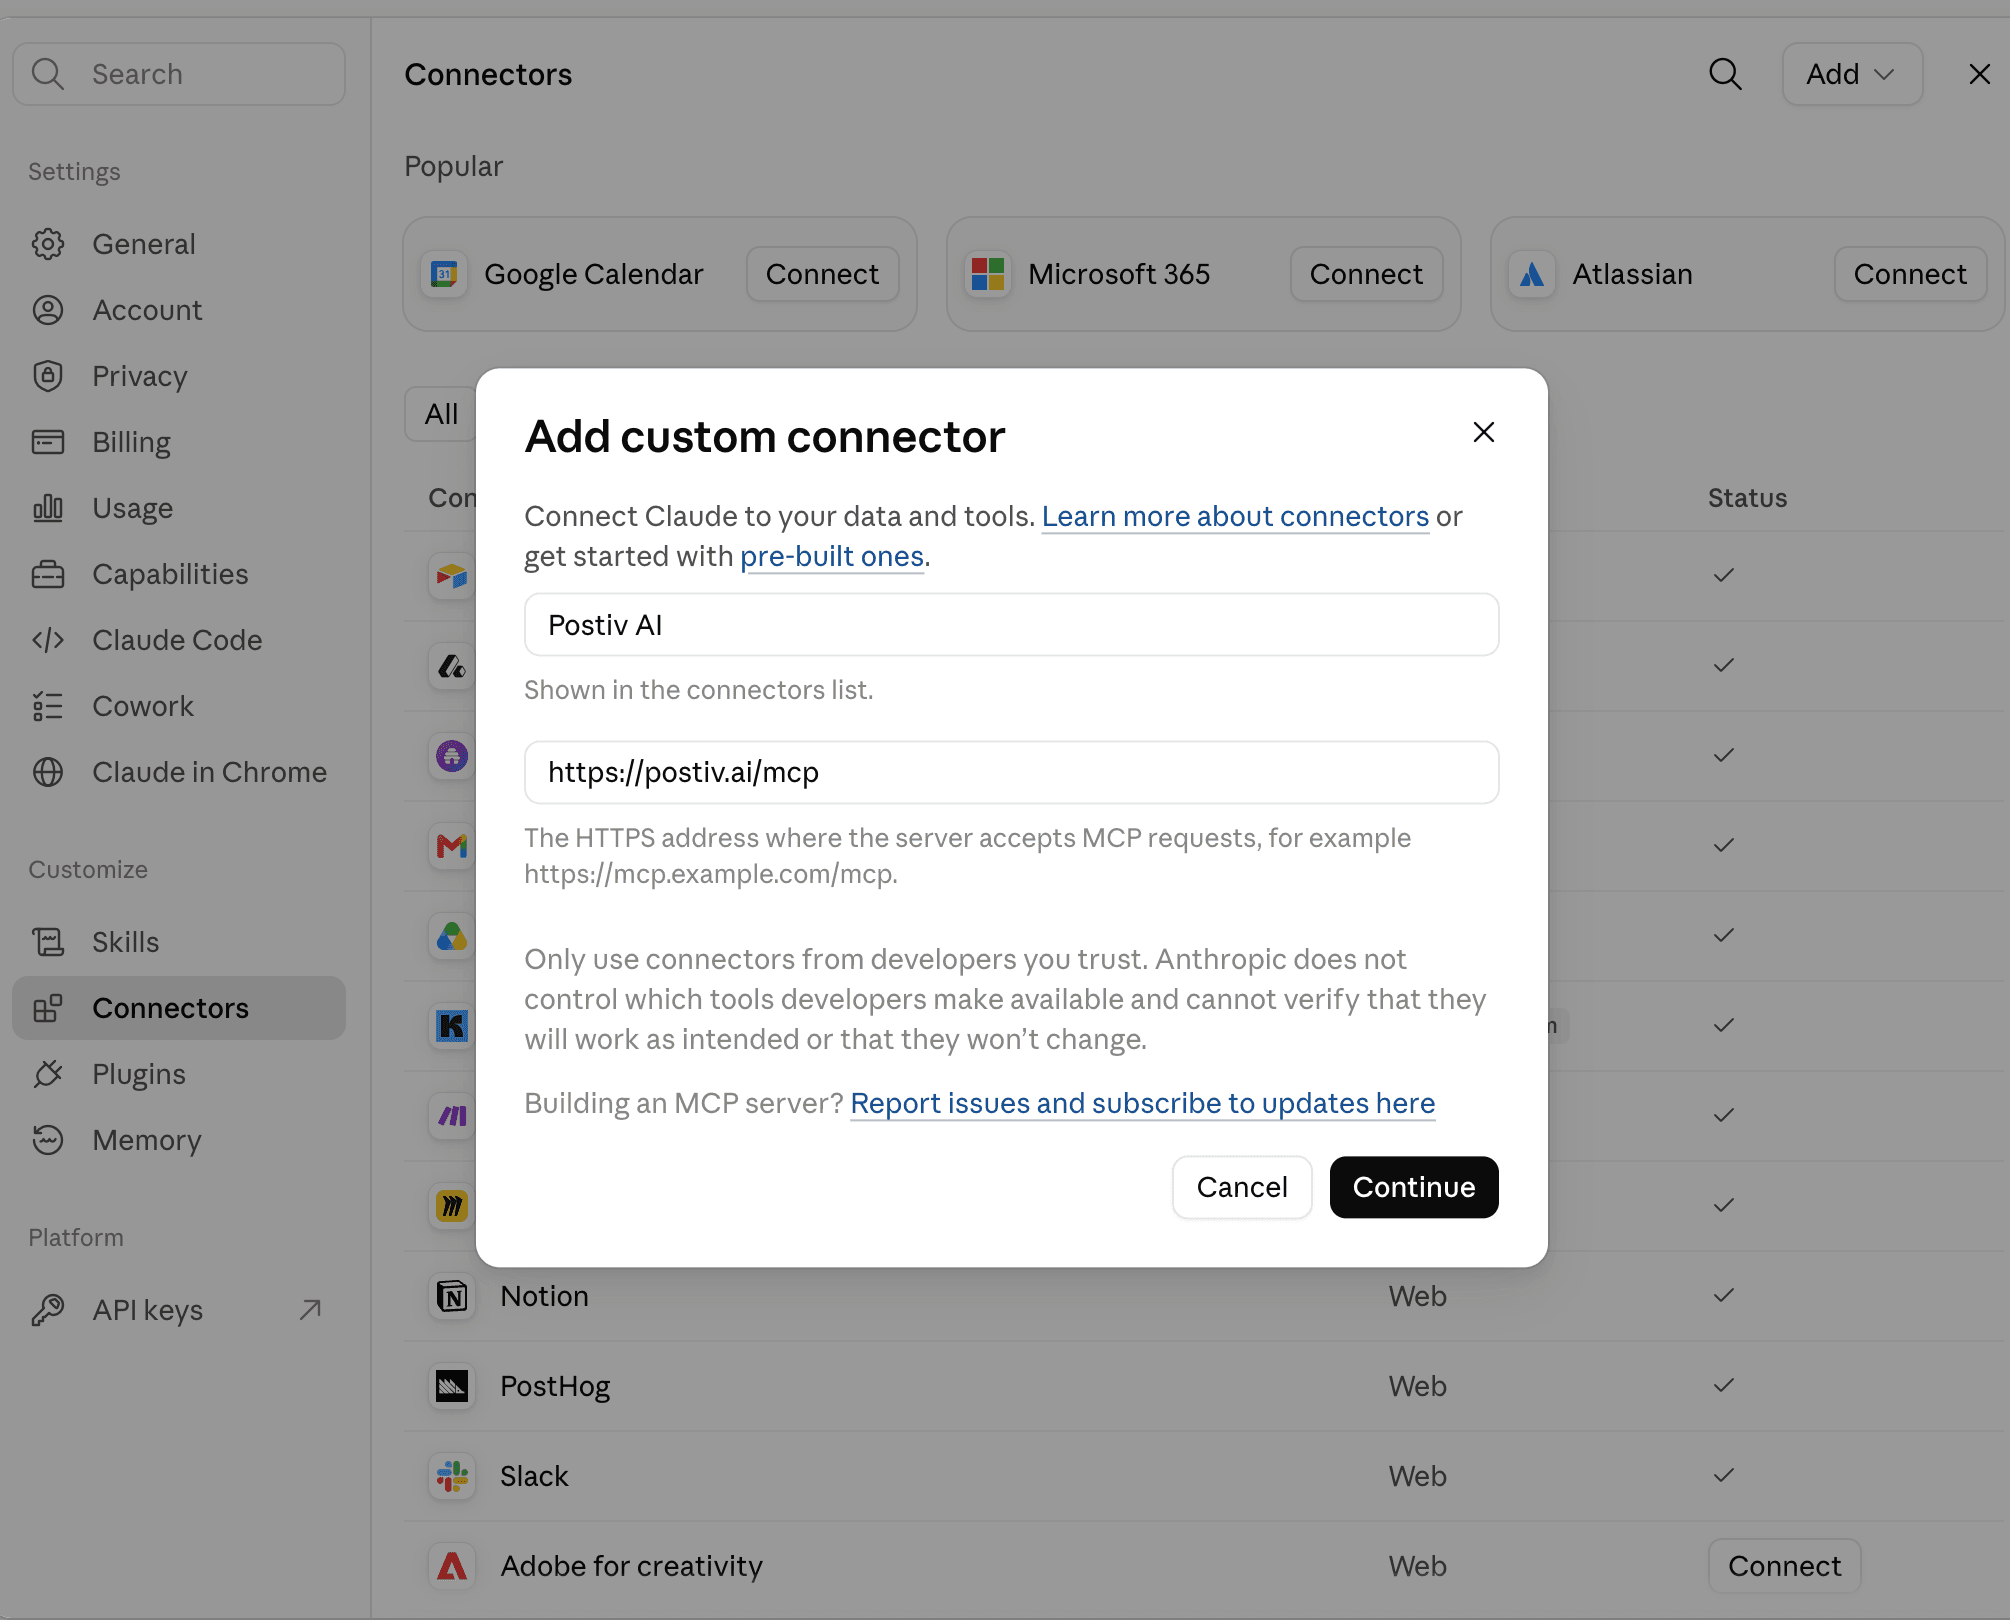Viewport: 2010px width, 1620px height.
Task: Click the Notion row status checkmark
Action: 1723,1296
